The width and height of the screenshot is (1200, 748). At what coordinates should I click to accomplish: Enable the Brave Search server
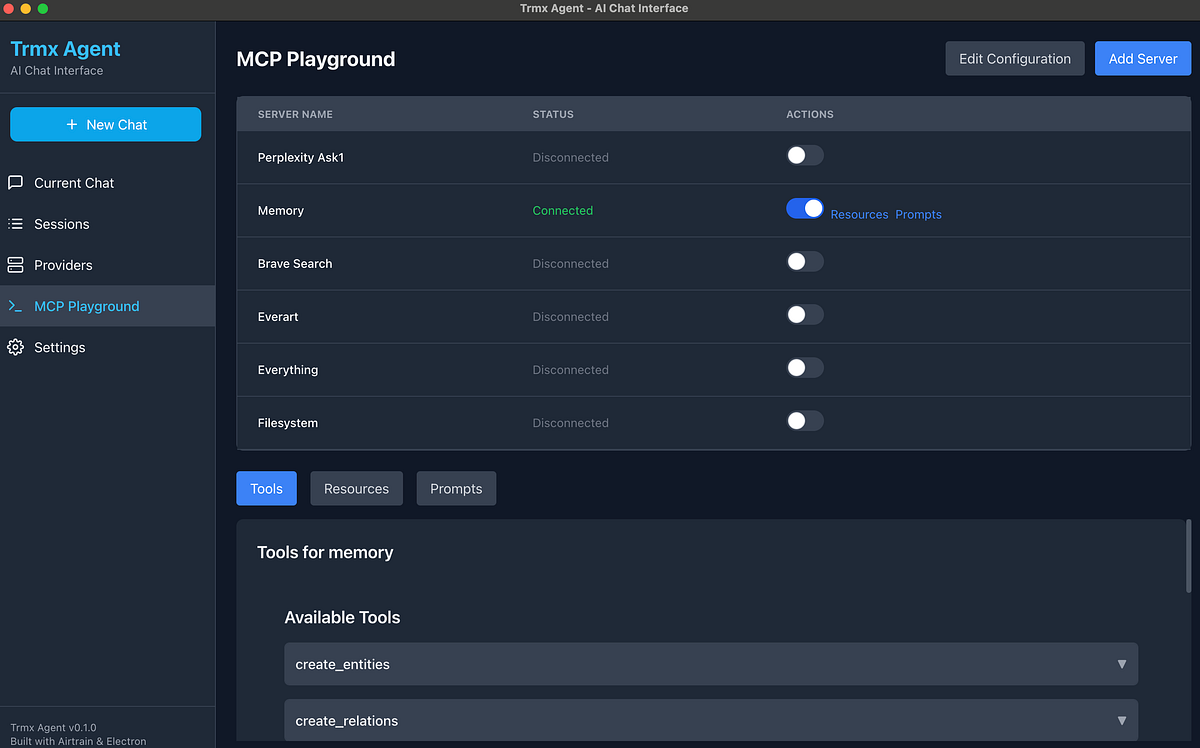(x=805, y=261)
